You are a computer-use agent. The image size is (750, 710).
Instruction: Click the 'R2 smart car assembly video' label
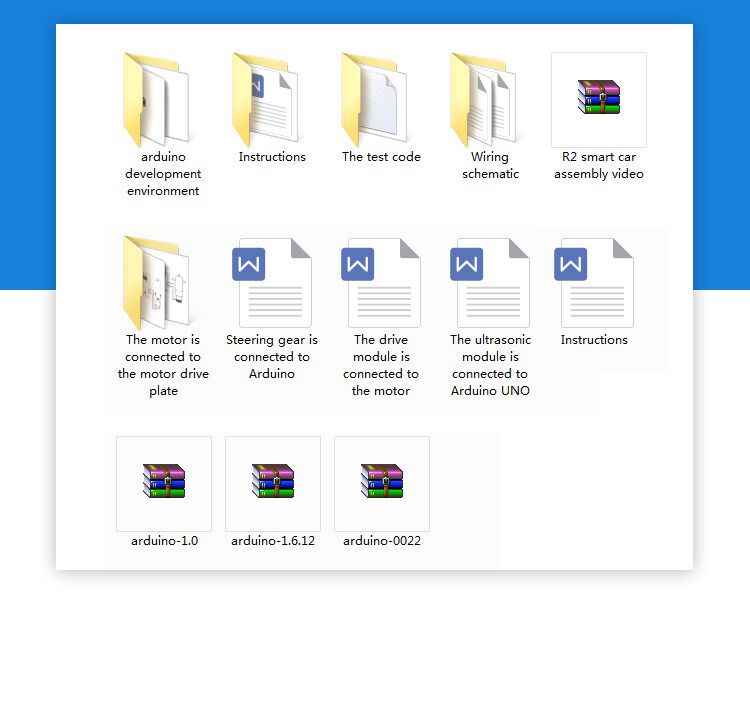pyautogui.click(x=599, y=165)
